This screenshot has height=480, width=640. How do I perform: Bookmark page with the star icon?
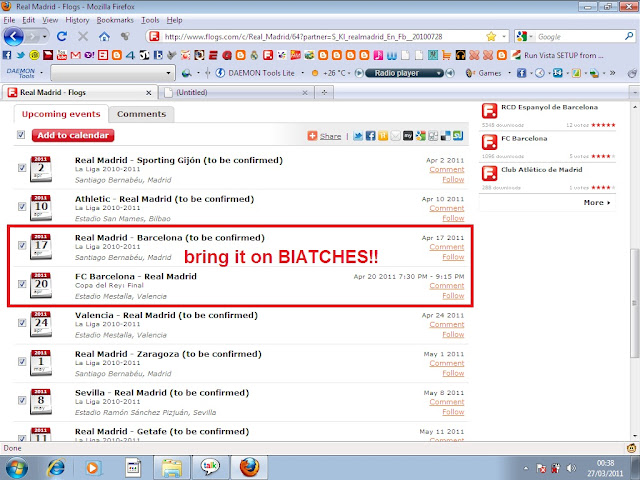click(491, 37)
